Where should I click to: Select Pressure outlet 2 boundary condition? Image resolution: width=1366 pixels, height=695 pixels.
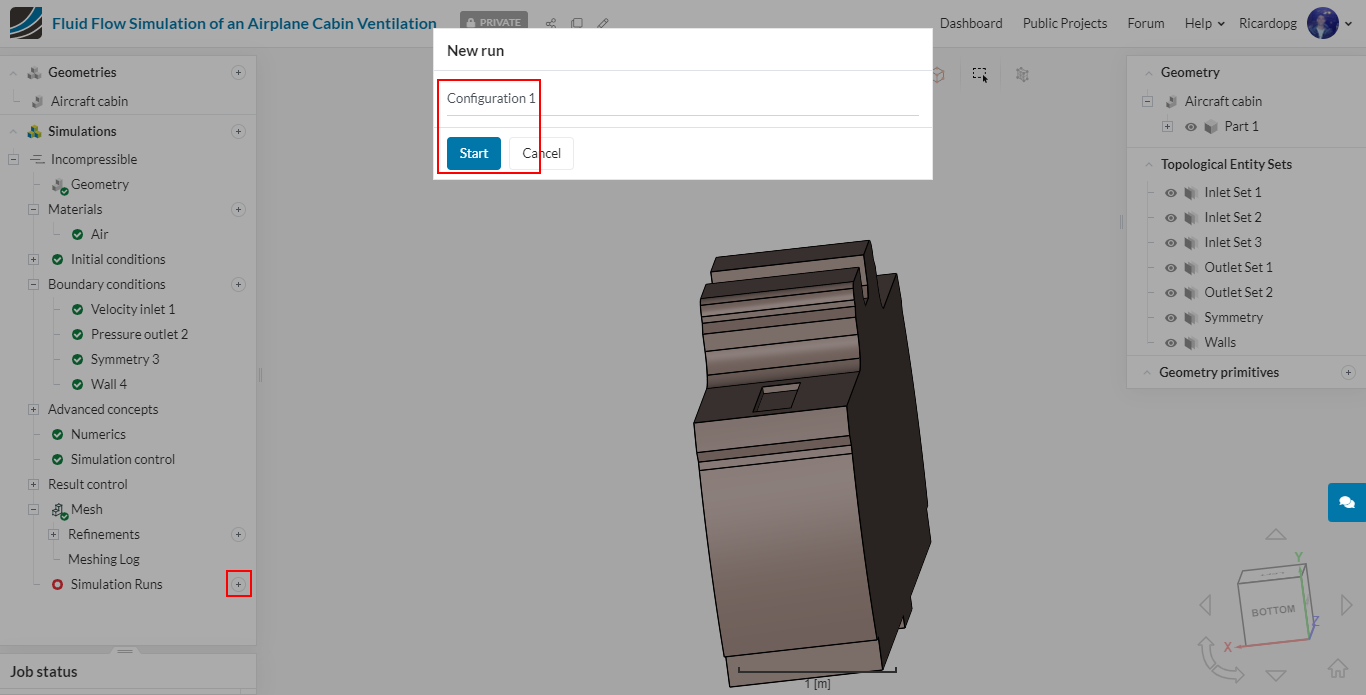[x=139, y=334]
